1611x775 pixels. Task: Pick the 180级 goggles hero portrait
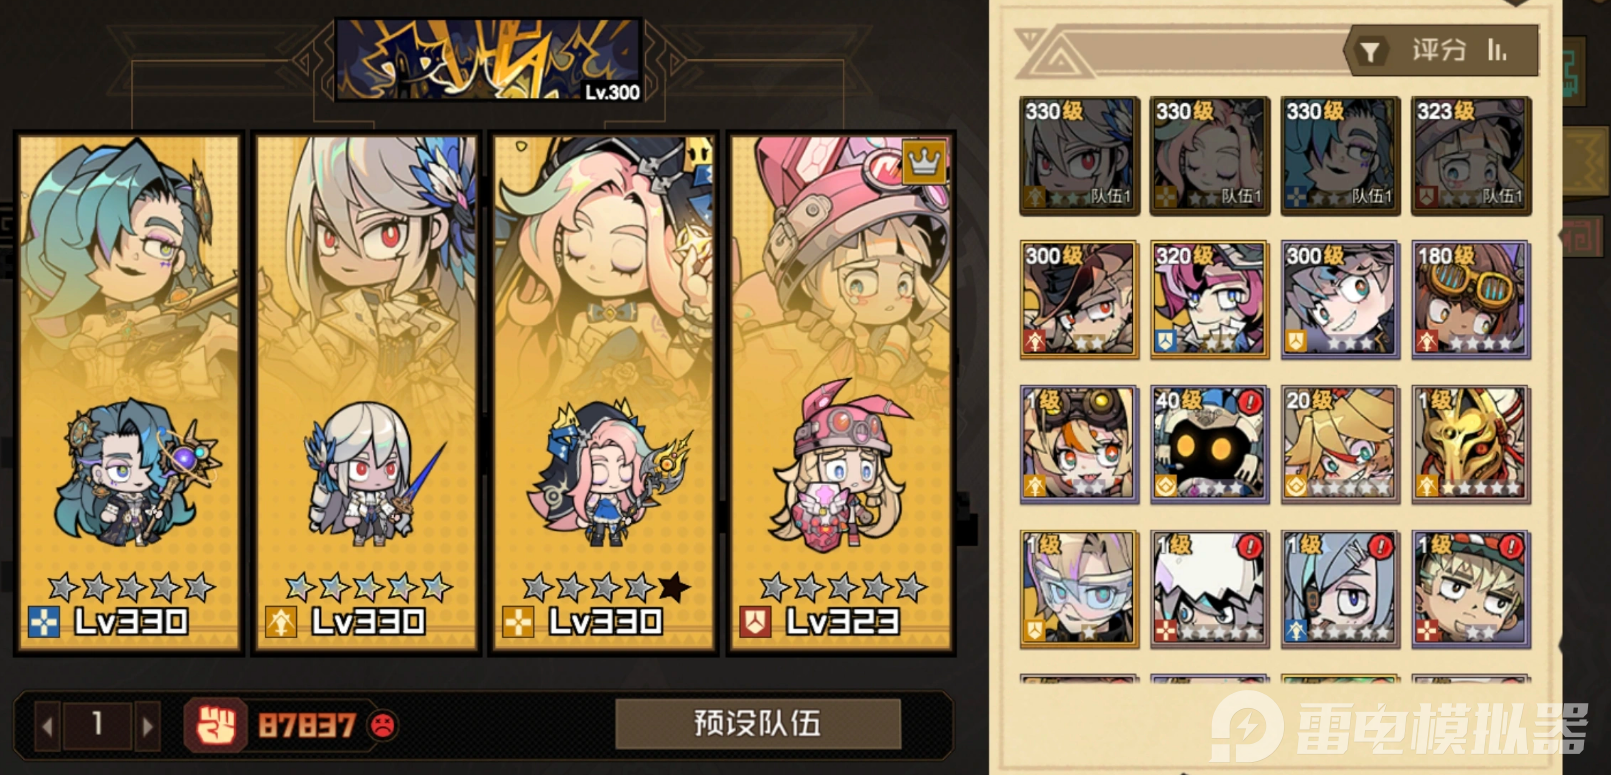[x=1470, y=299]
